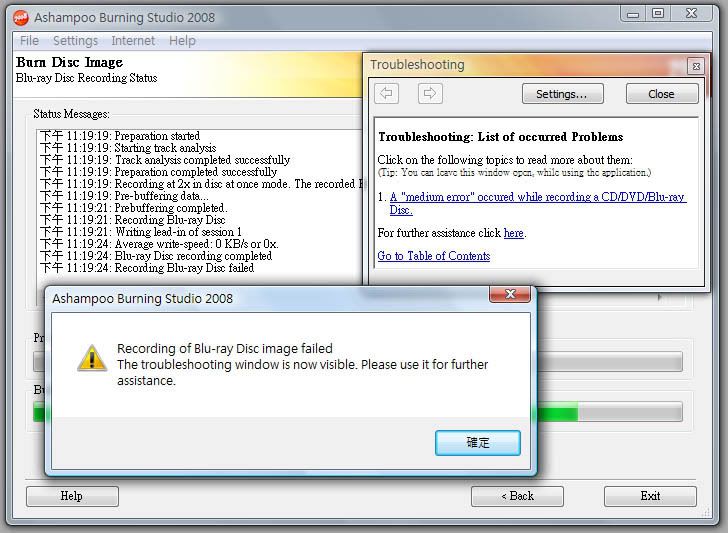Screen dimensions: 728x533
Task: Click the Close button in Troubleshooting
Action: click(662, 94)
